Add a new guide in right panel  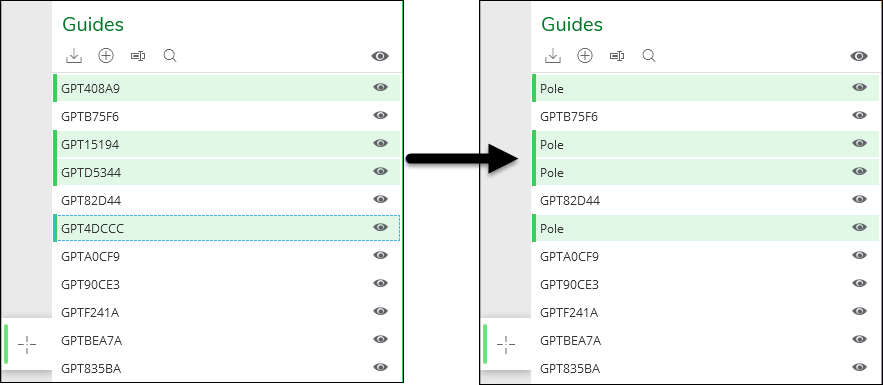click(585, 56)
